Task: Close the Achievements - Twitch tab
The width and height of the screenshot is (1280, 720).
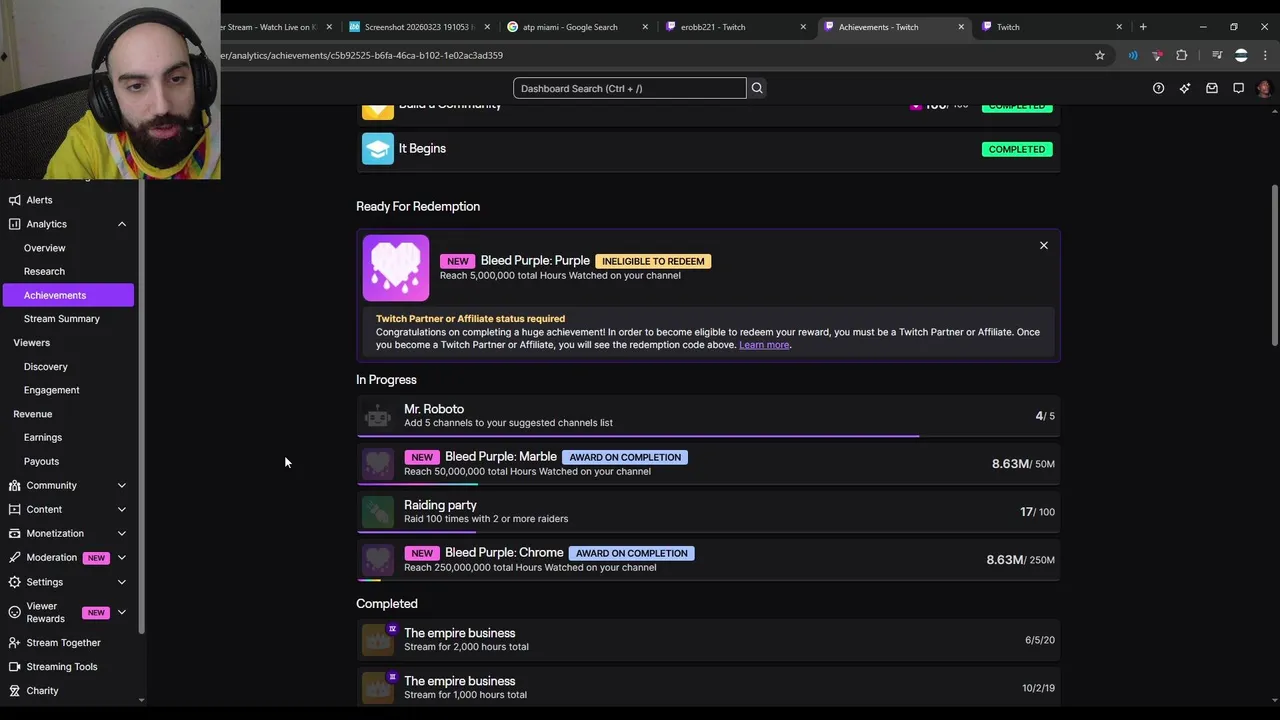Action: click(961, 27)
